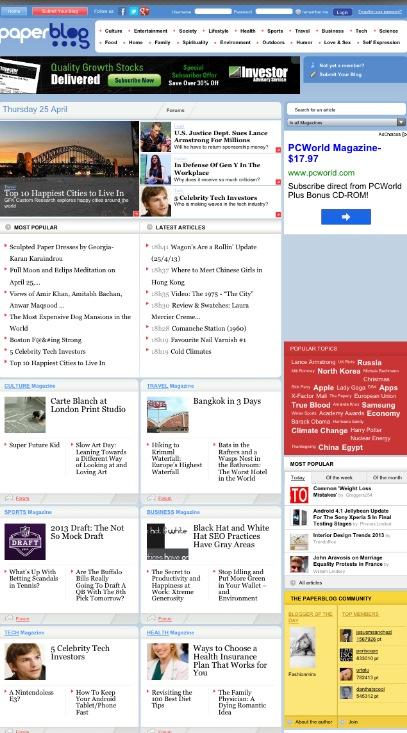Open Ways to Choose a Health Insurance Plan
The width and height of the screenshot is (407, 733).
230,661
